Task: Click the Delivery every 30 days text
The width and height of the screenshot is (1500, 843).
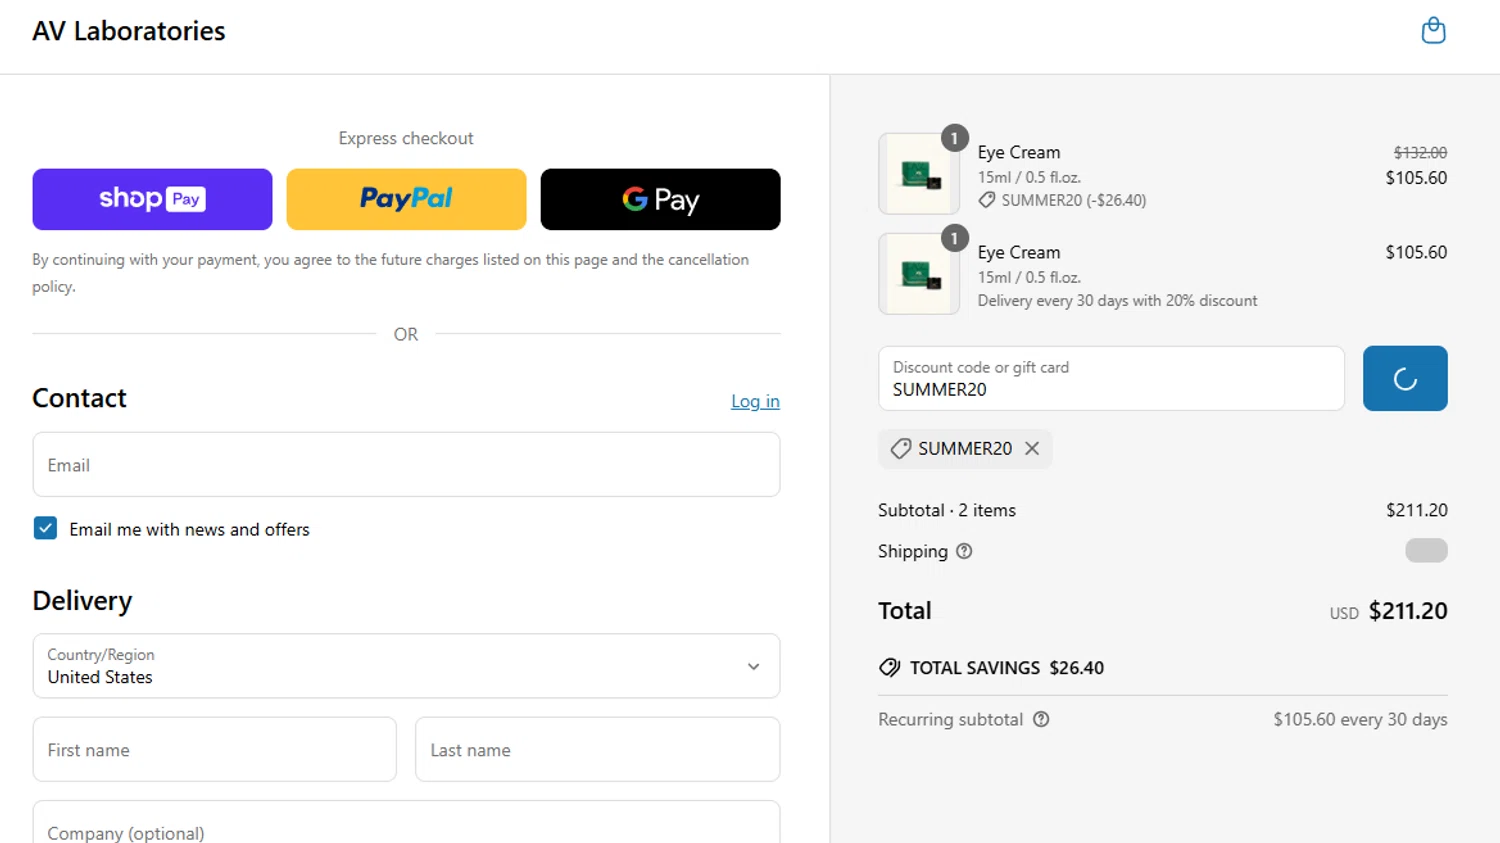Action: click(1117, 301)
